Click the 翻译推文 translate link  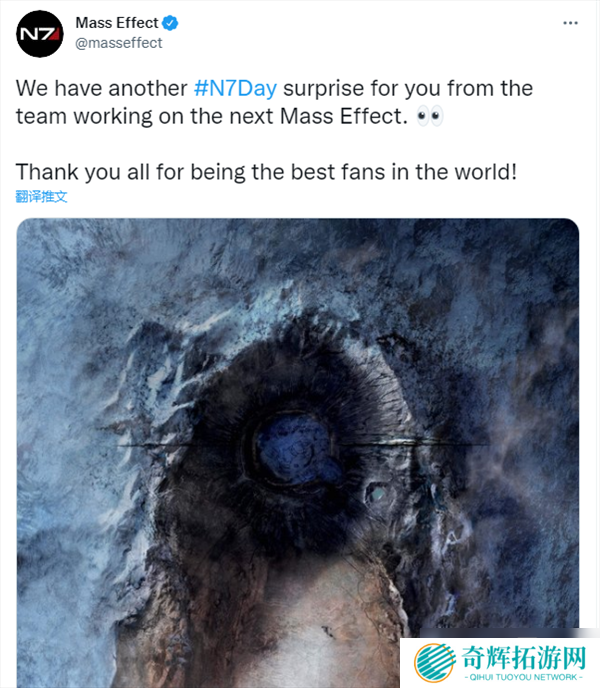41,196
